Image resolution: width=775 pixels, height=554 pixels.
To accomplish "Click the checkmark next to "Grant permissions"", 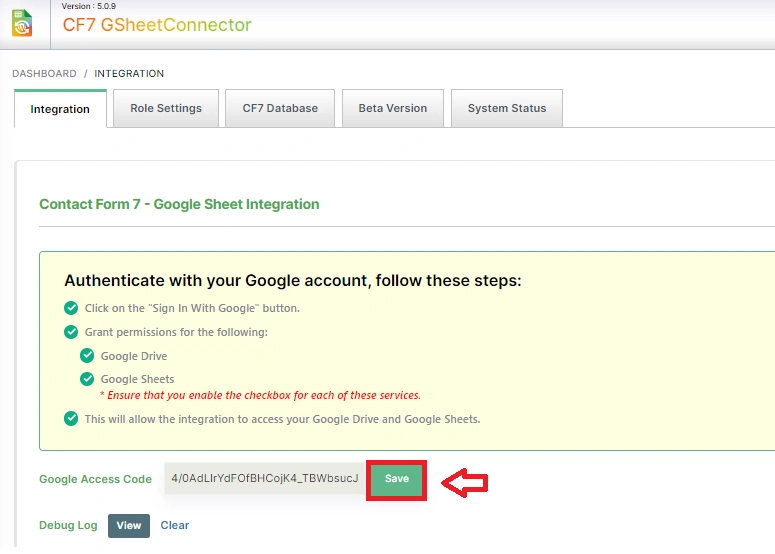I will (x=71, y=332).
